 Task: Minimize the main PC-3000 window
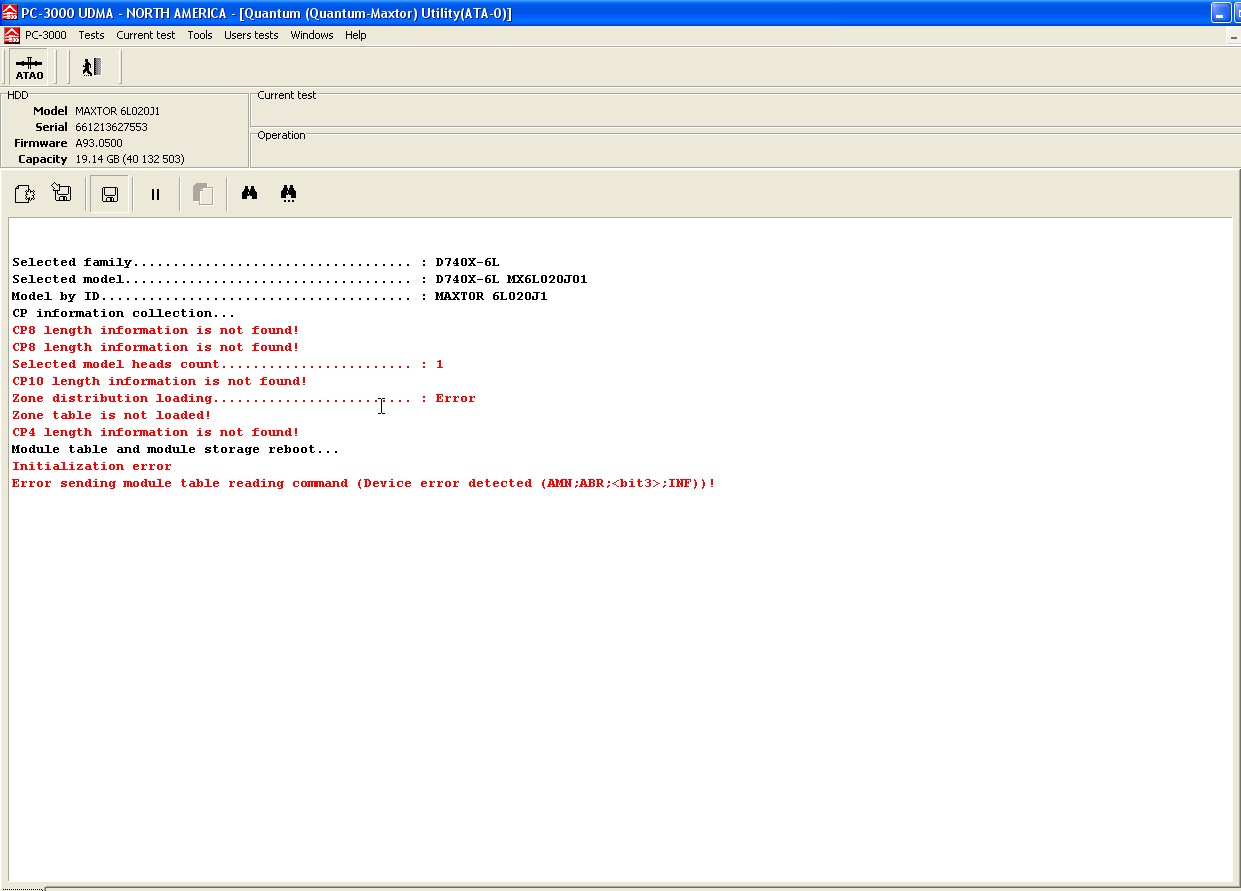click(x=1222, y=13)
